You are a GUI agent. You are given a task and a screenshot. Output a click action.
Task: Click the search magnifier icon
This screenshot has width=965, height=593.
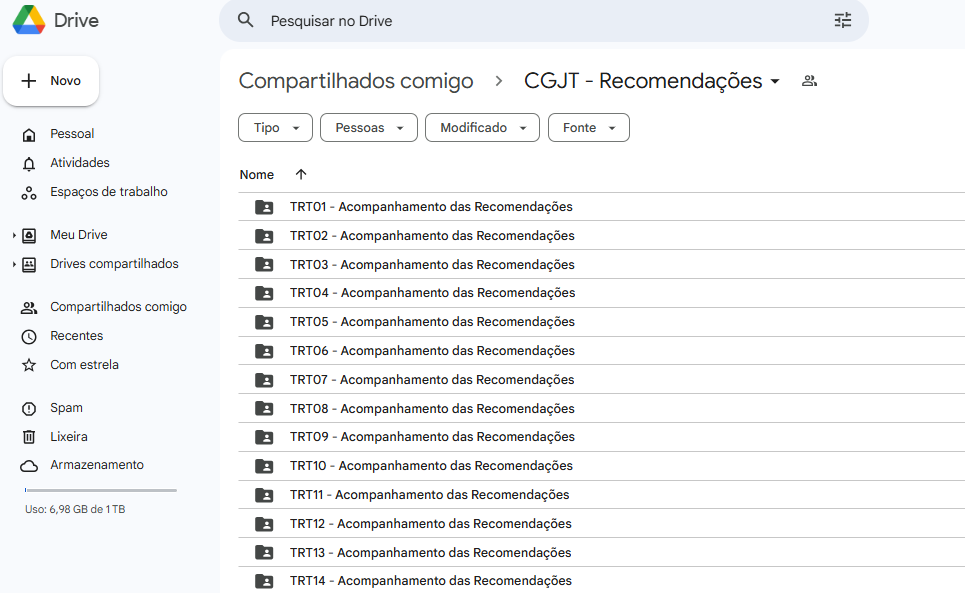pos(246,21)
